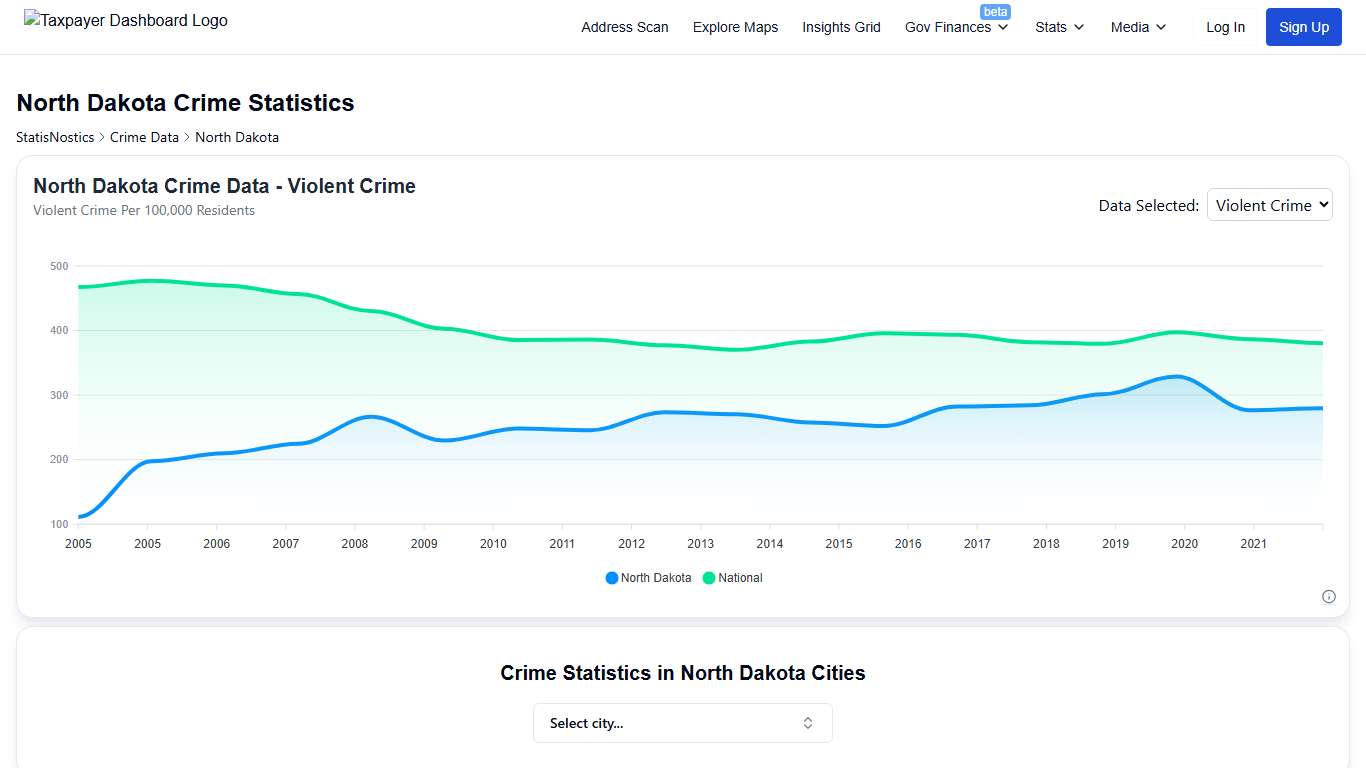
Task: Open Address Scan from the navigation bar
Action: point(624,27)
